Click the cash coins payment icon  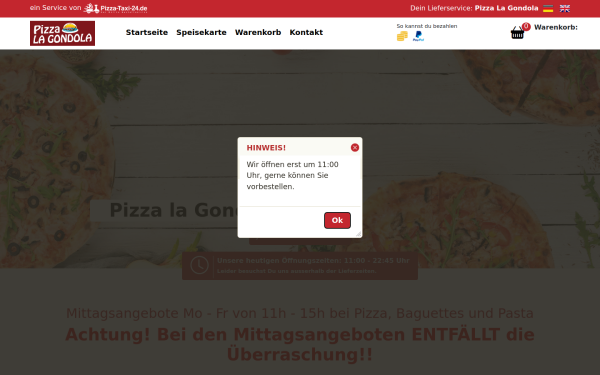point(402,36)
